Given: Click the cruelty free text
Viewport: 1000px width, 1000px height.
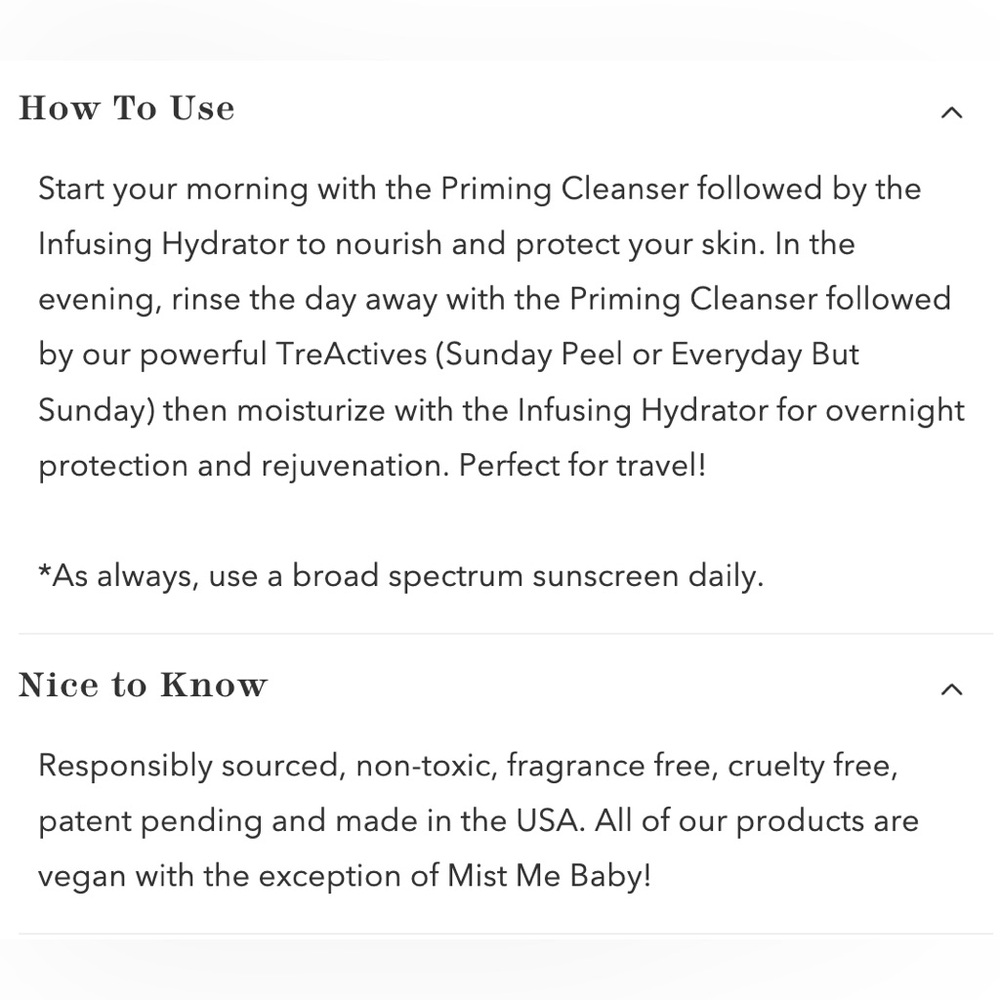Looking at the screenshot, I should (812, 766).
